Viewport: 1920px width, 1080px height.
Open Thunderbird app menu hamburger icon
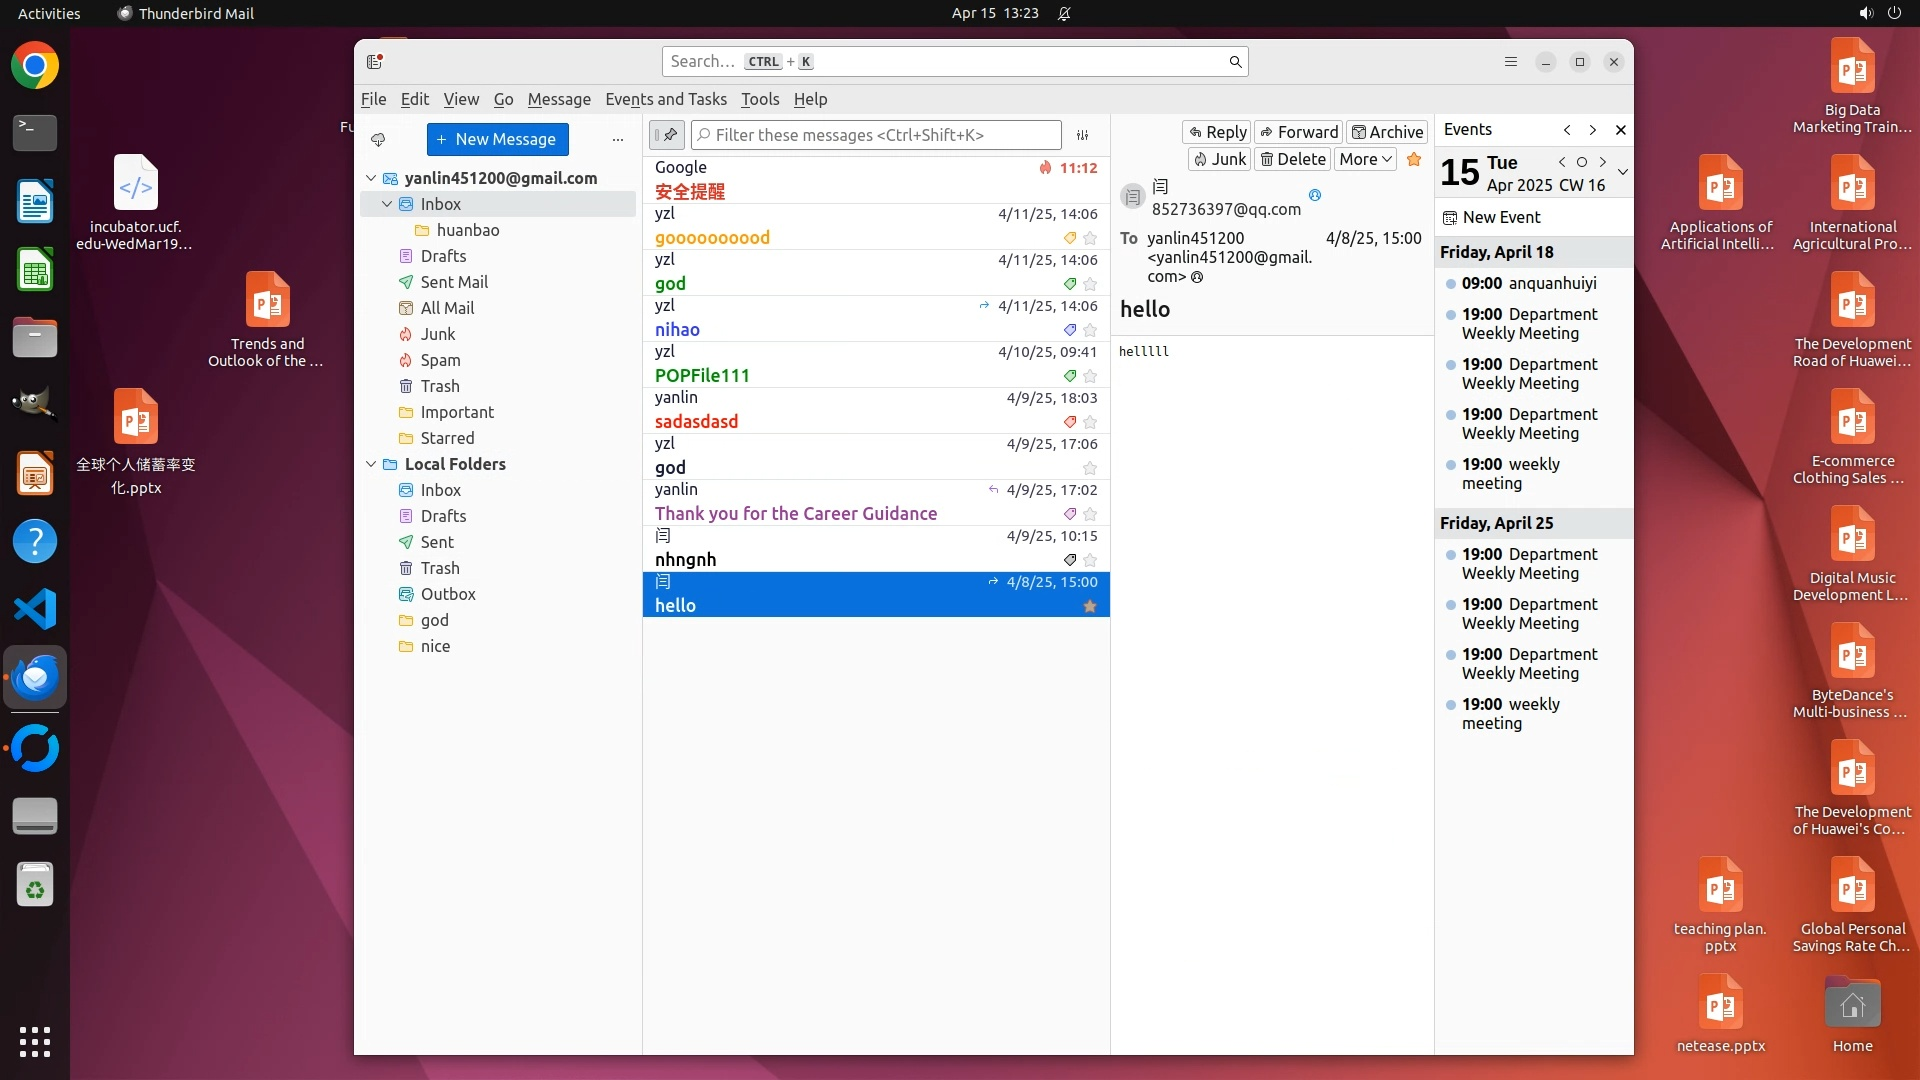pyautogui.click(x=1510, y=62)
